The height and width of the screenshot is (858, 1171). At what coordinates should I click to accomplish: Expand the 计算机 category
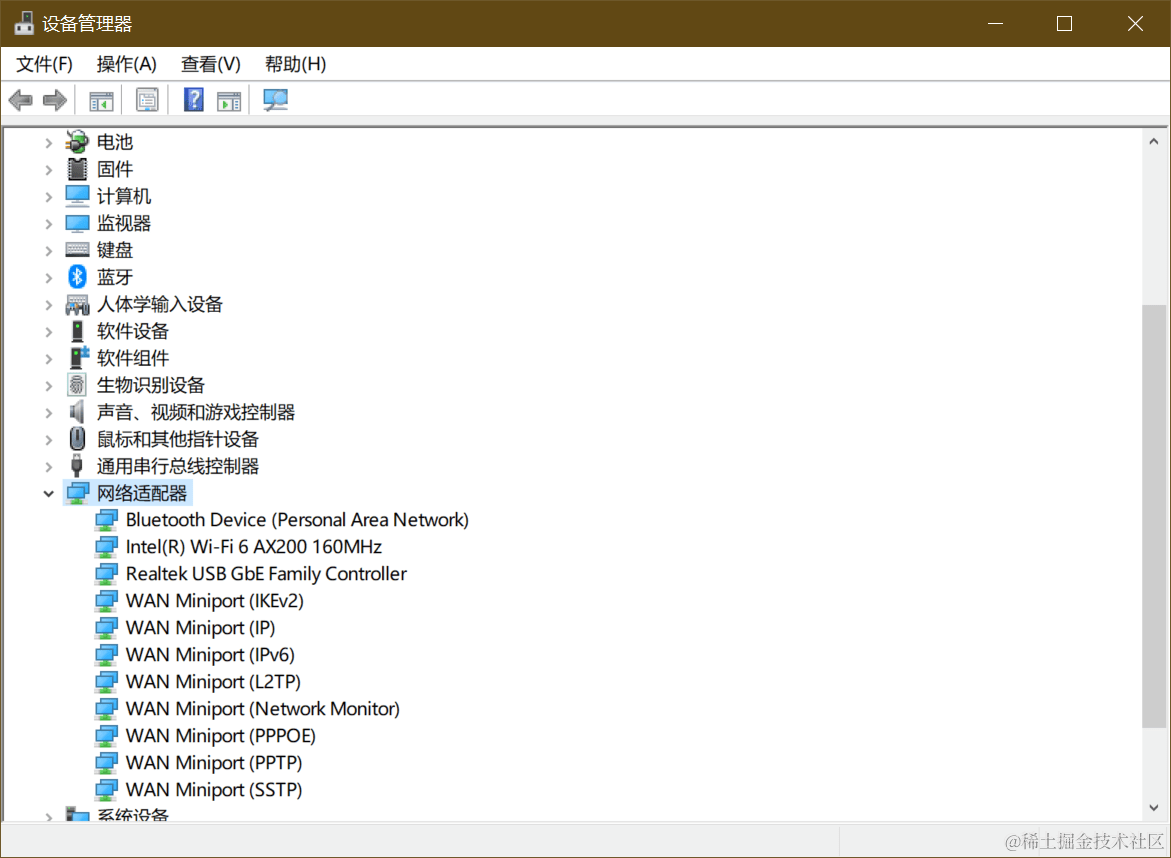[x=49, y=196]
